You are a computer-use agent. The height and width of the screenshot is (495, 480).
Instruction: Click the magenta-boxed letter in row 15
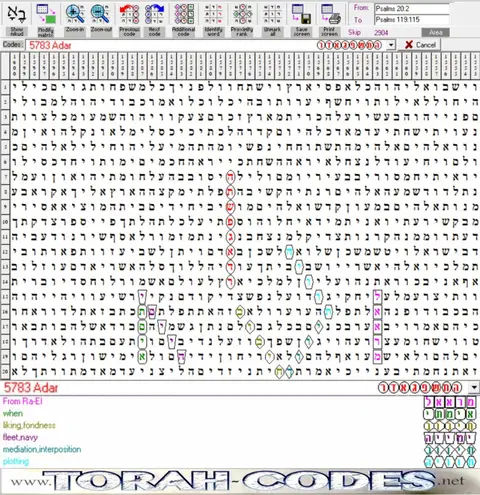[x=377, y=296]
